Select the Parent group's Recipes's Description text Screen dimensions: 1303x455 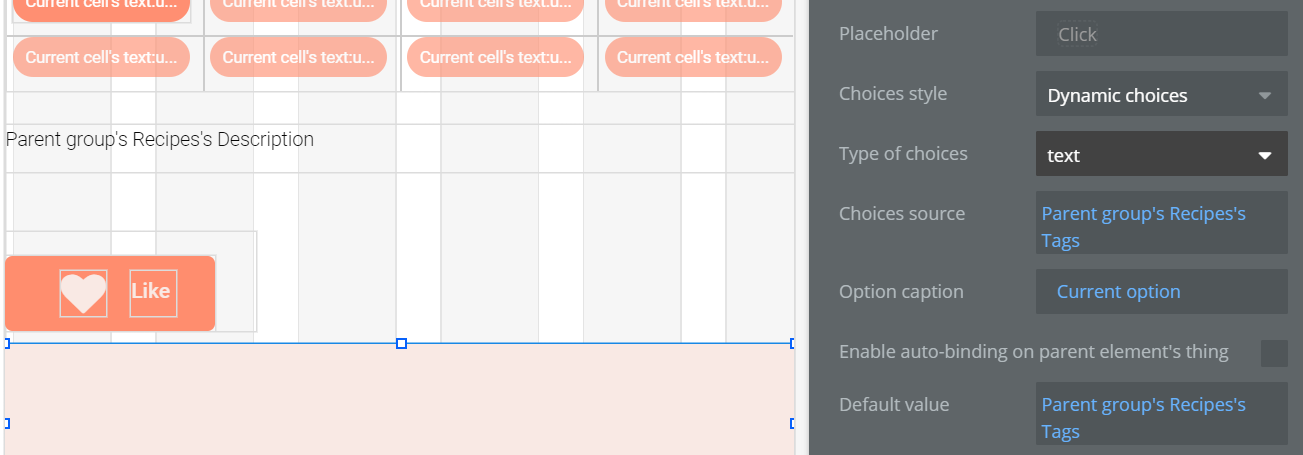[x=160, y=140]
